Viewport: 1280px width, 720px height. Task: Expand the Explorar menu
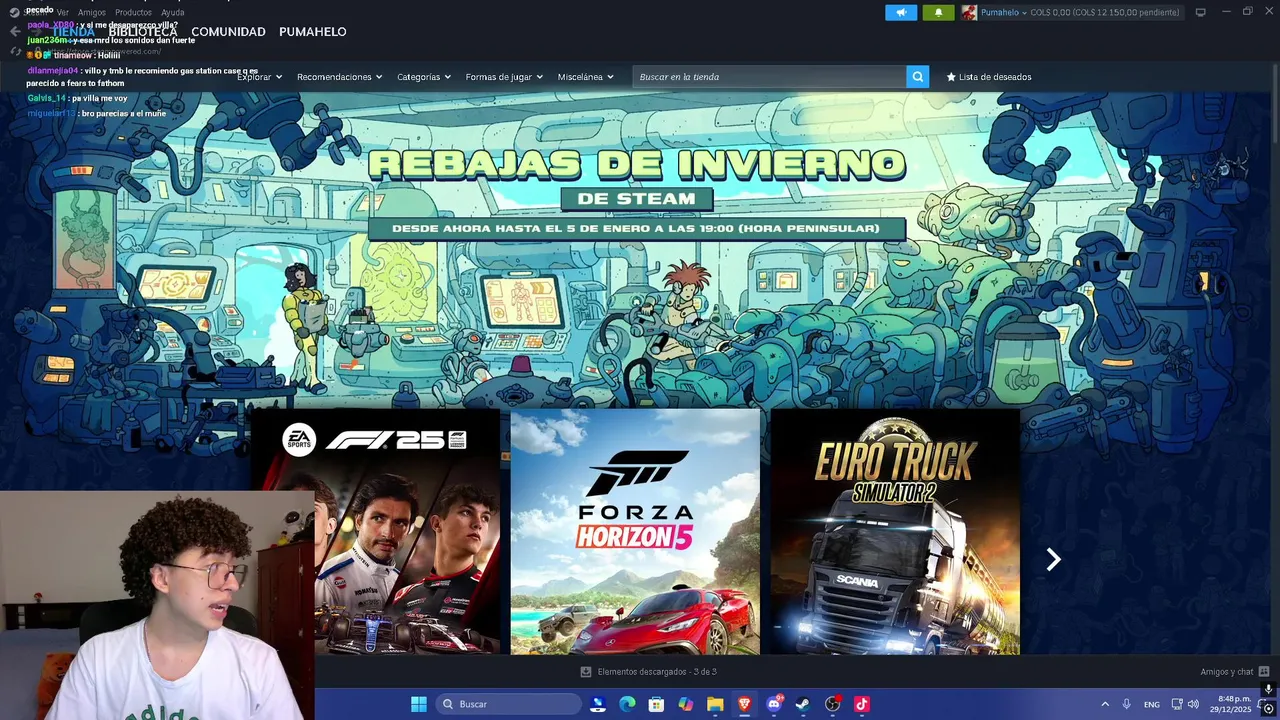point(259,77)
